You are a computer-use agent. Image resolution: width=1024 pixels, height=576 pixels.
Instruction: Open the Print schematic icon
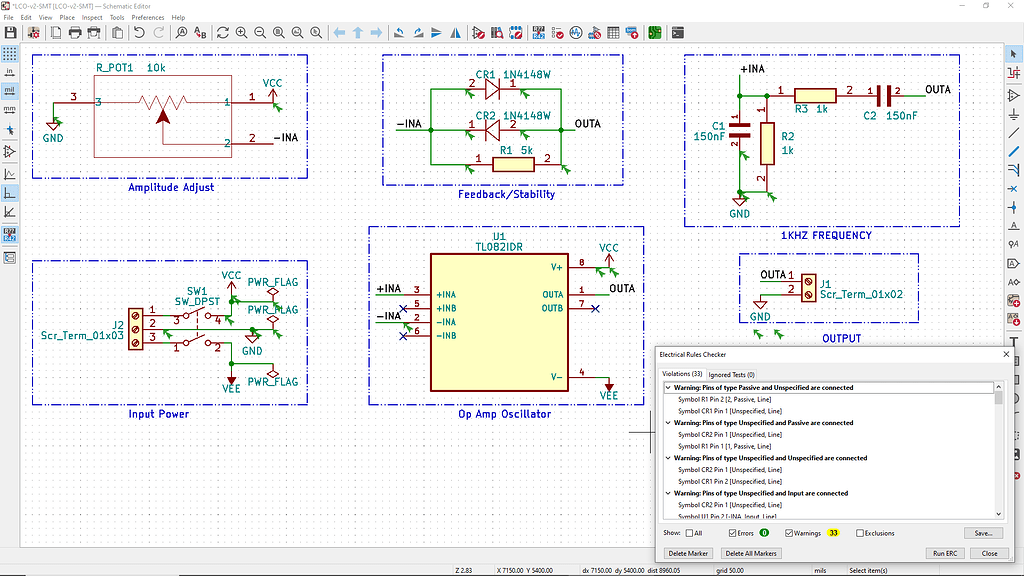(x=76, y=33)
